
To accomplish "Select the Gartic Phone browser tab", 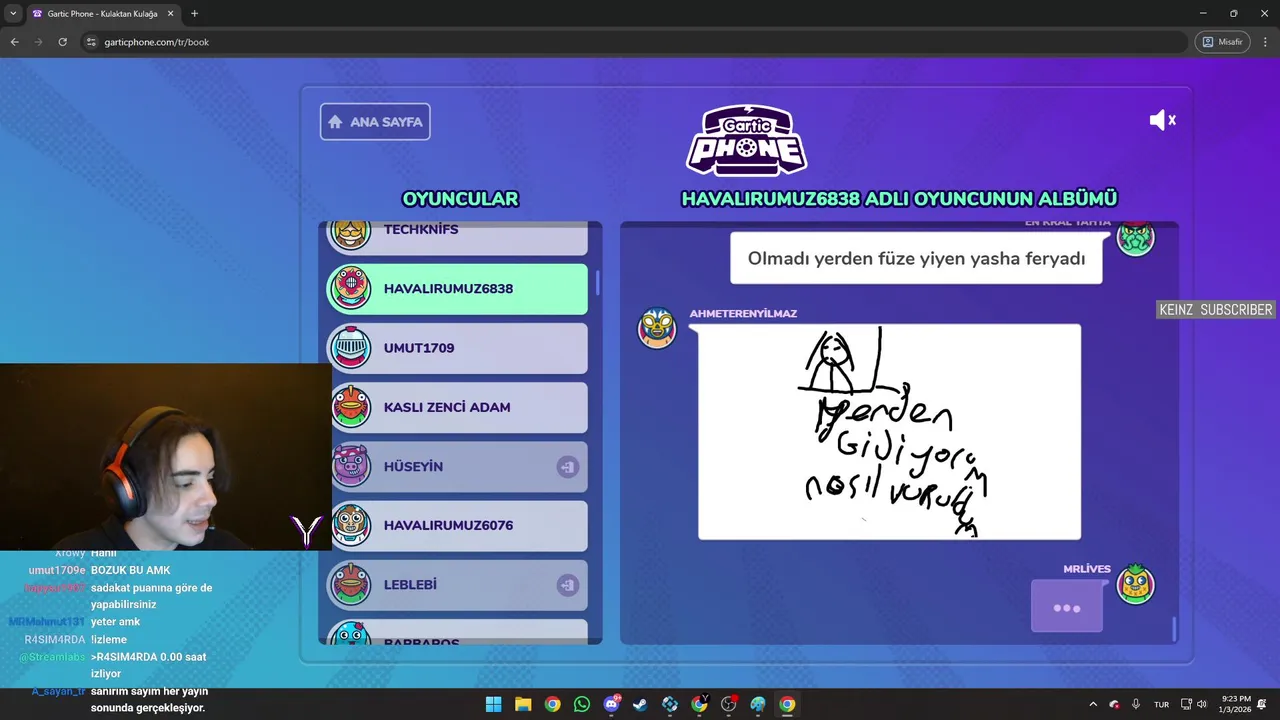I will [102, 14].
